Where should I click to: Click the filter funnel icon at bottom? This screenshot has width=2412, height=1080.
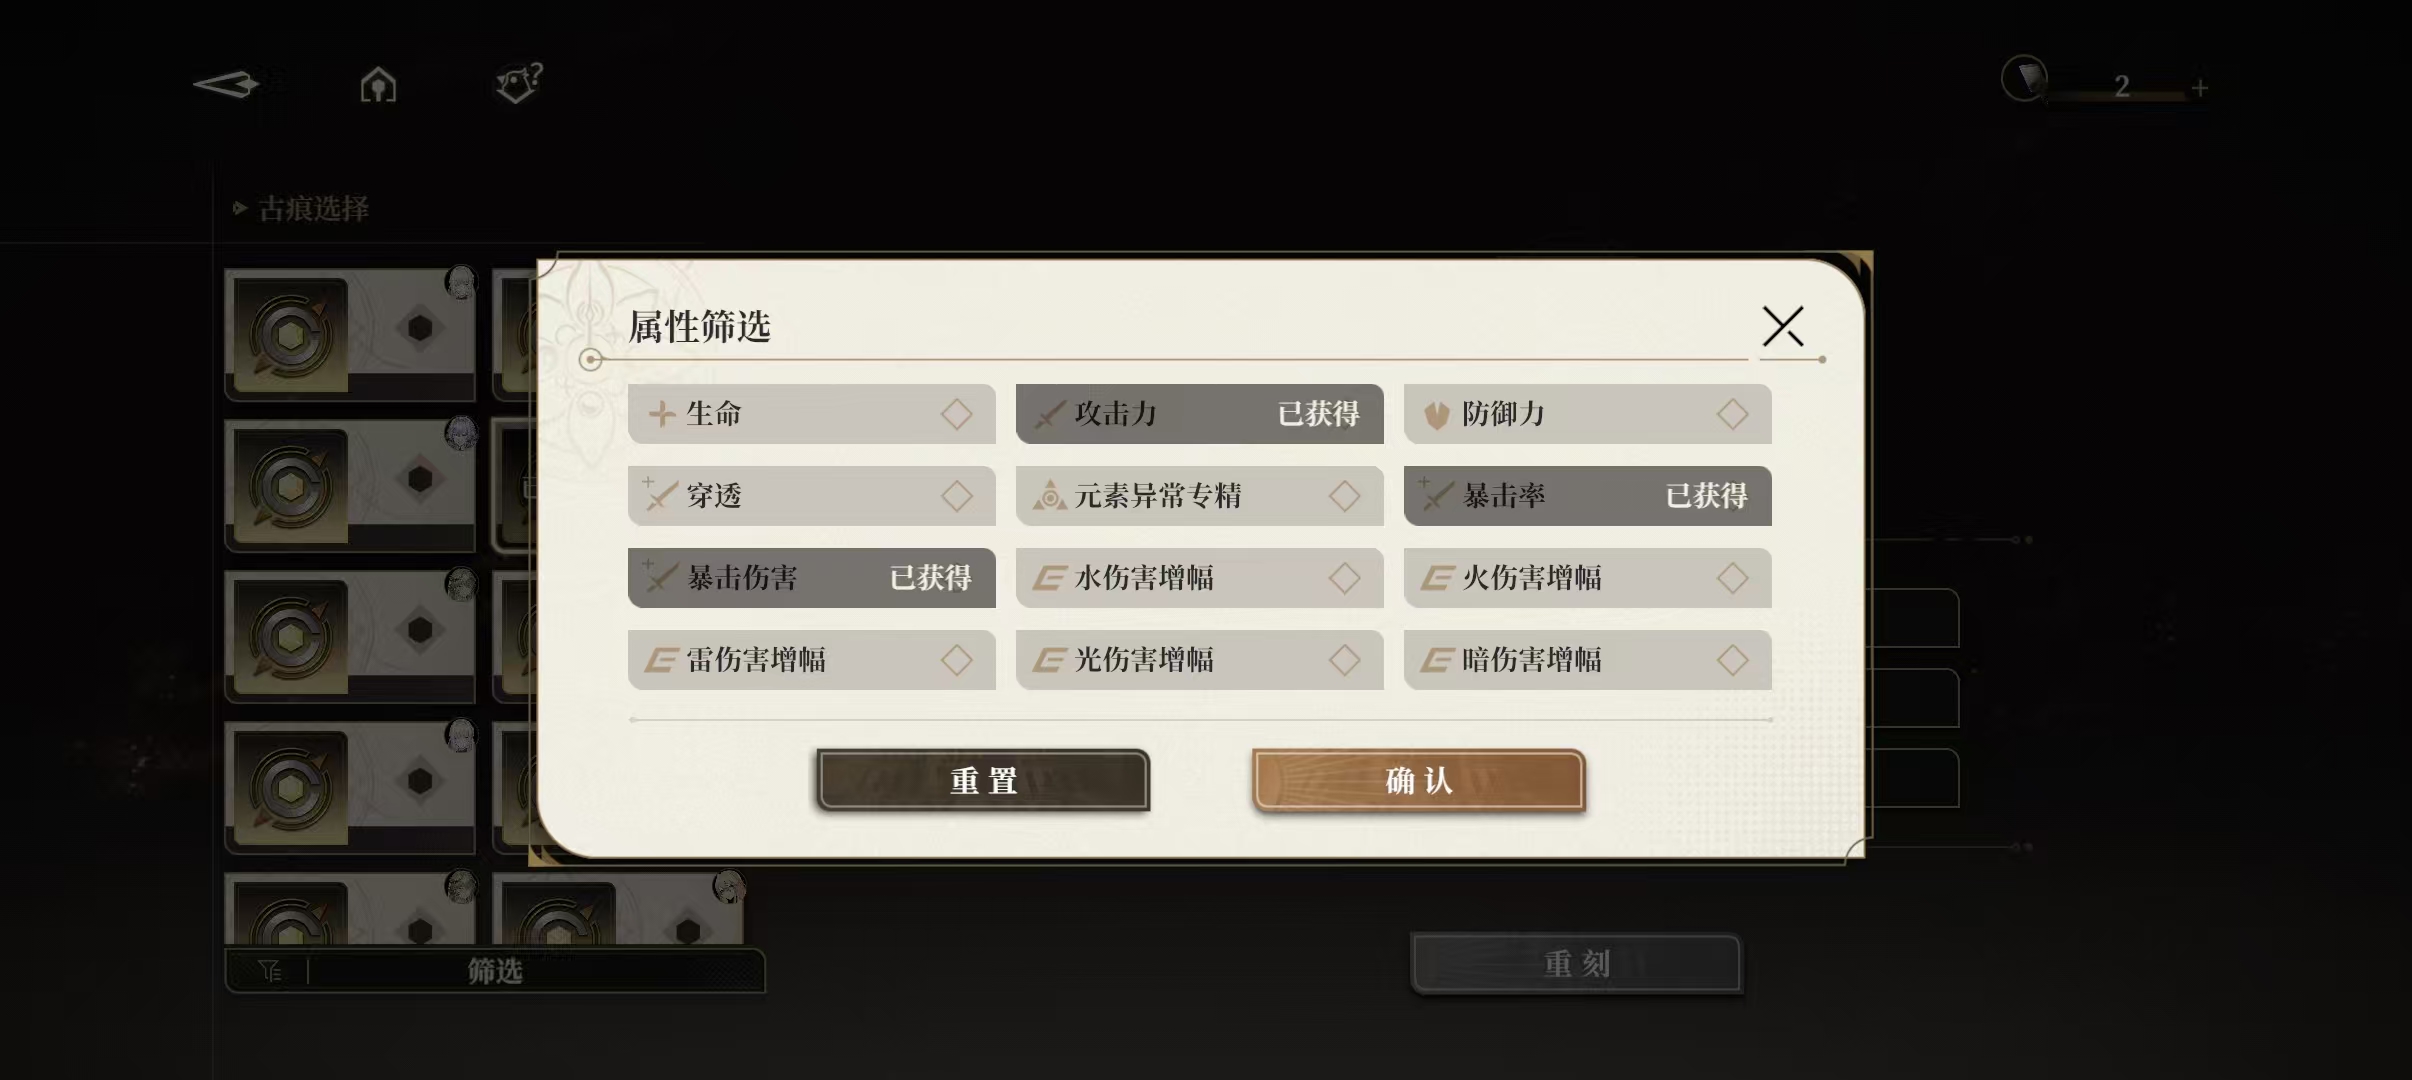tap(270, 971)
